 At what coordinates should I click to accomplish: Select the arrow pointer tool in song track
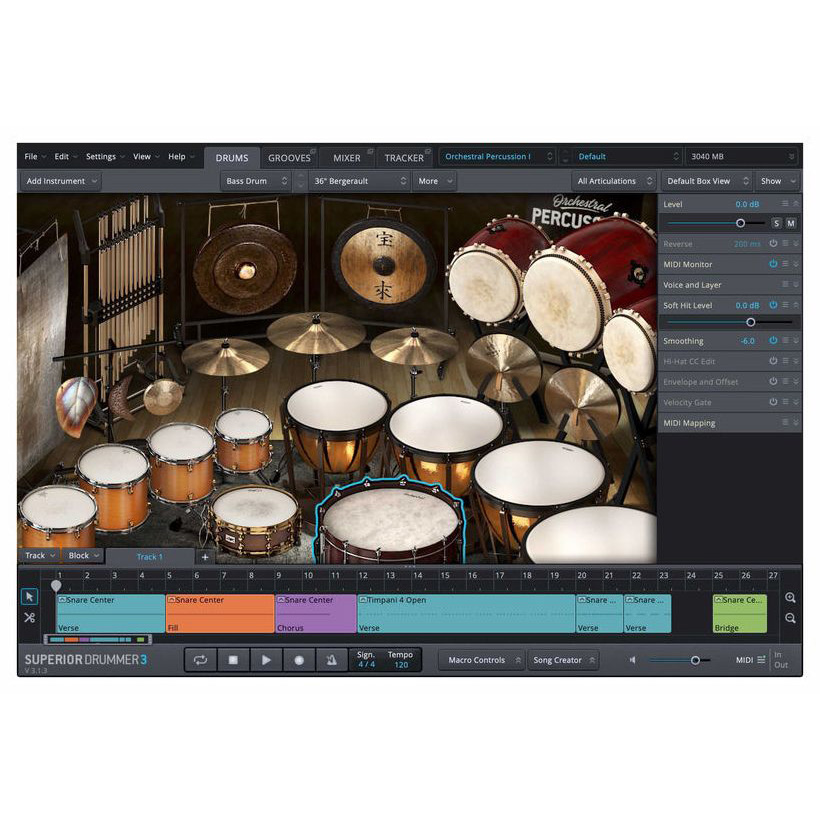29,596
